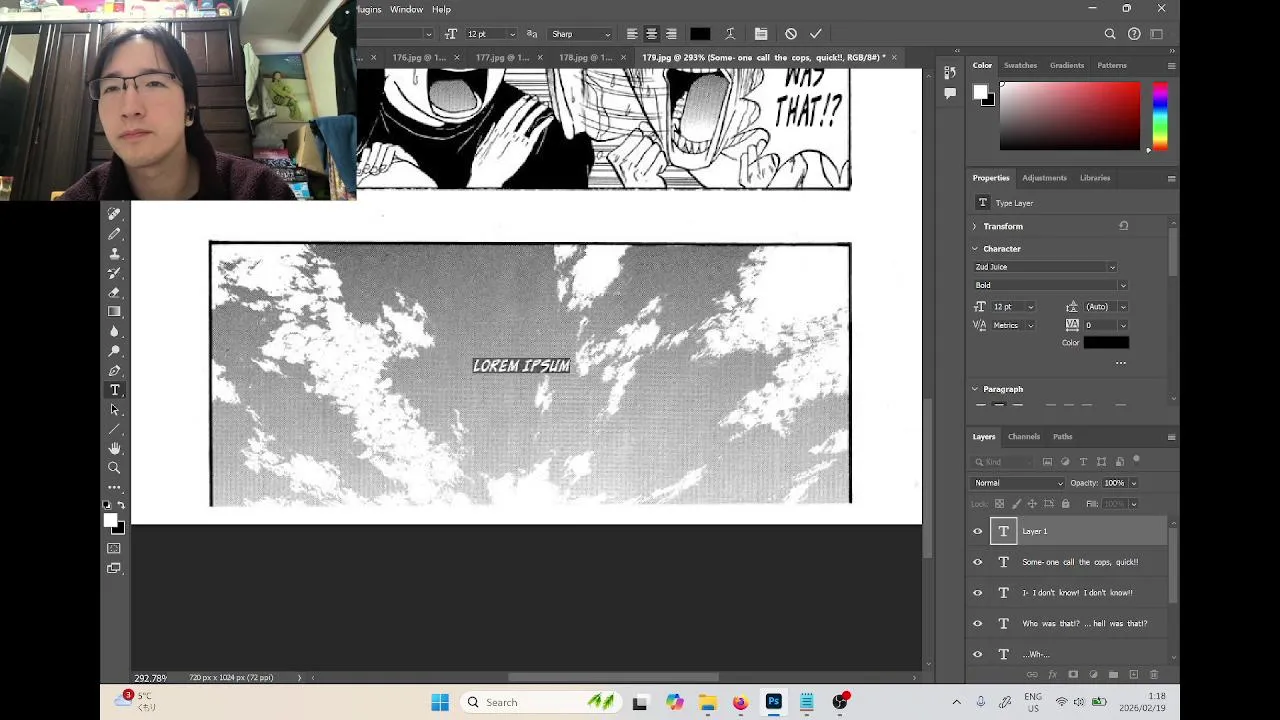Toggle lock transparent pixels in Layers
The width and height of the screenshot is (1280, 720).
click(999, 504)
